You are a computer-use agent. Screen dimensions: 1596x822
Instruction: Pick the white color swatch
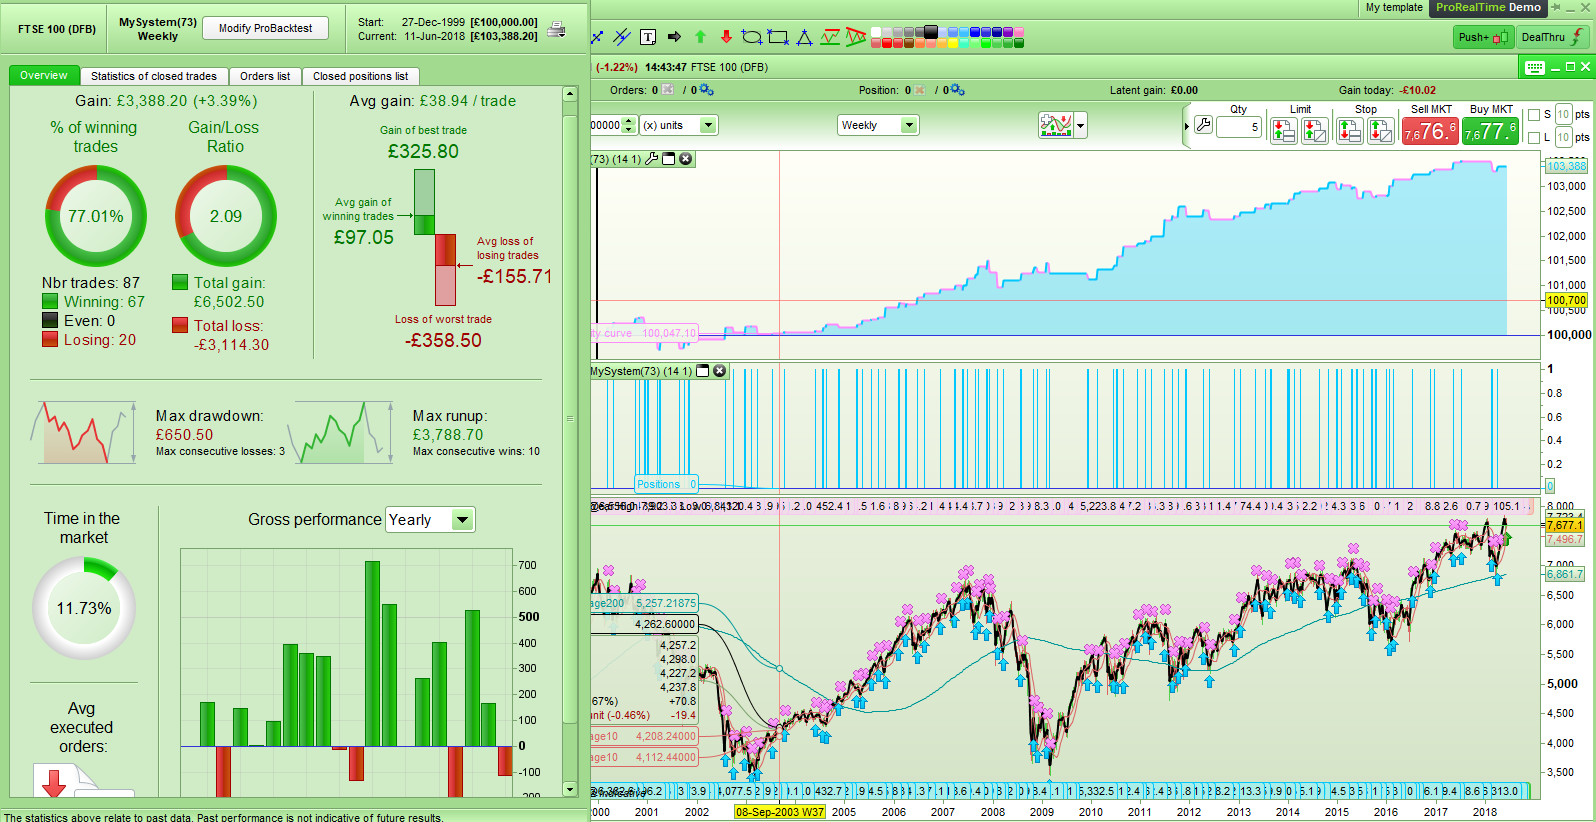[876, 33]
